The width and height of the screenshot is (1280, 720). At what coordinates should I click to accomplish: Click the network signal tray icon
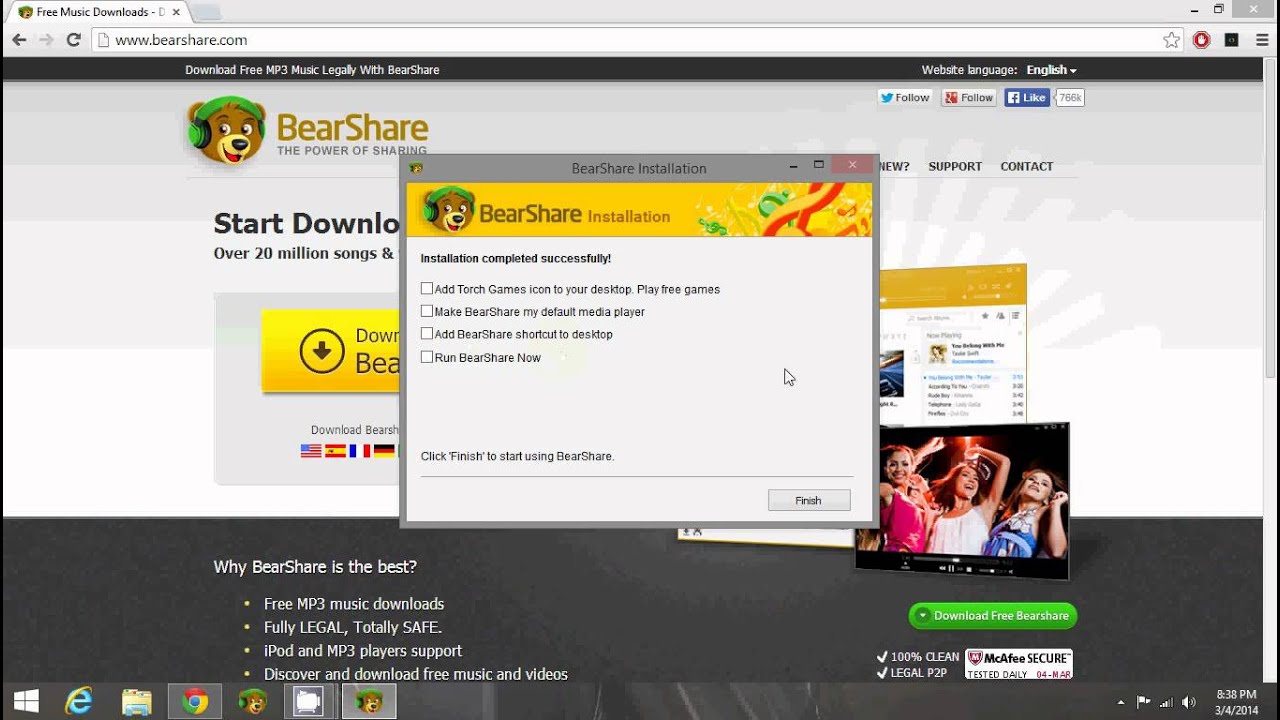[x=1166, y=702]
